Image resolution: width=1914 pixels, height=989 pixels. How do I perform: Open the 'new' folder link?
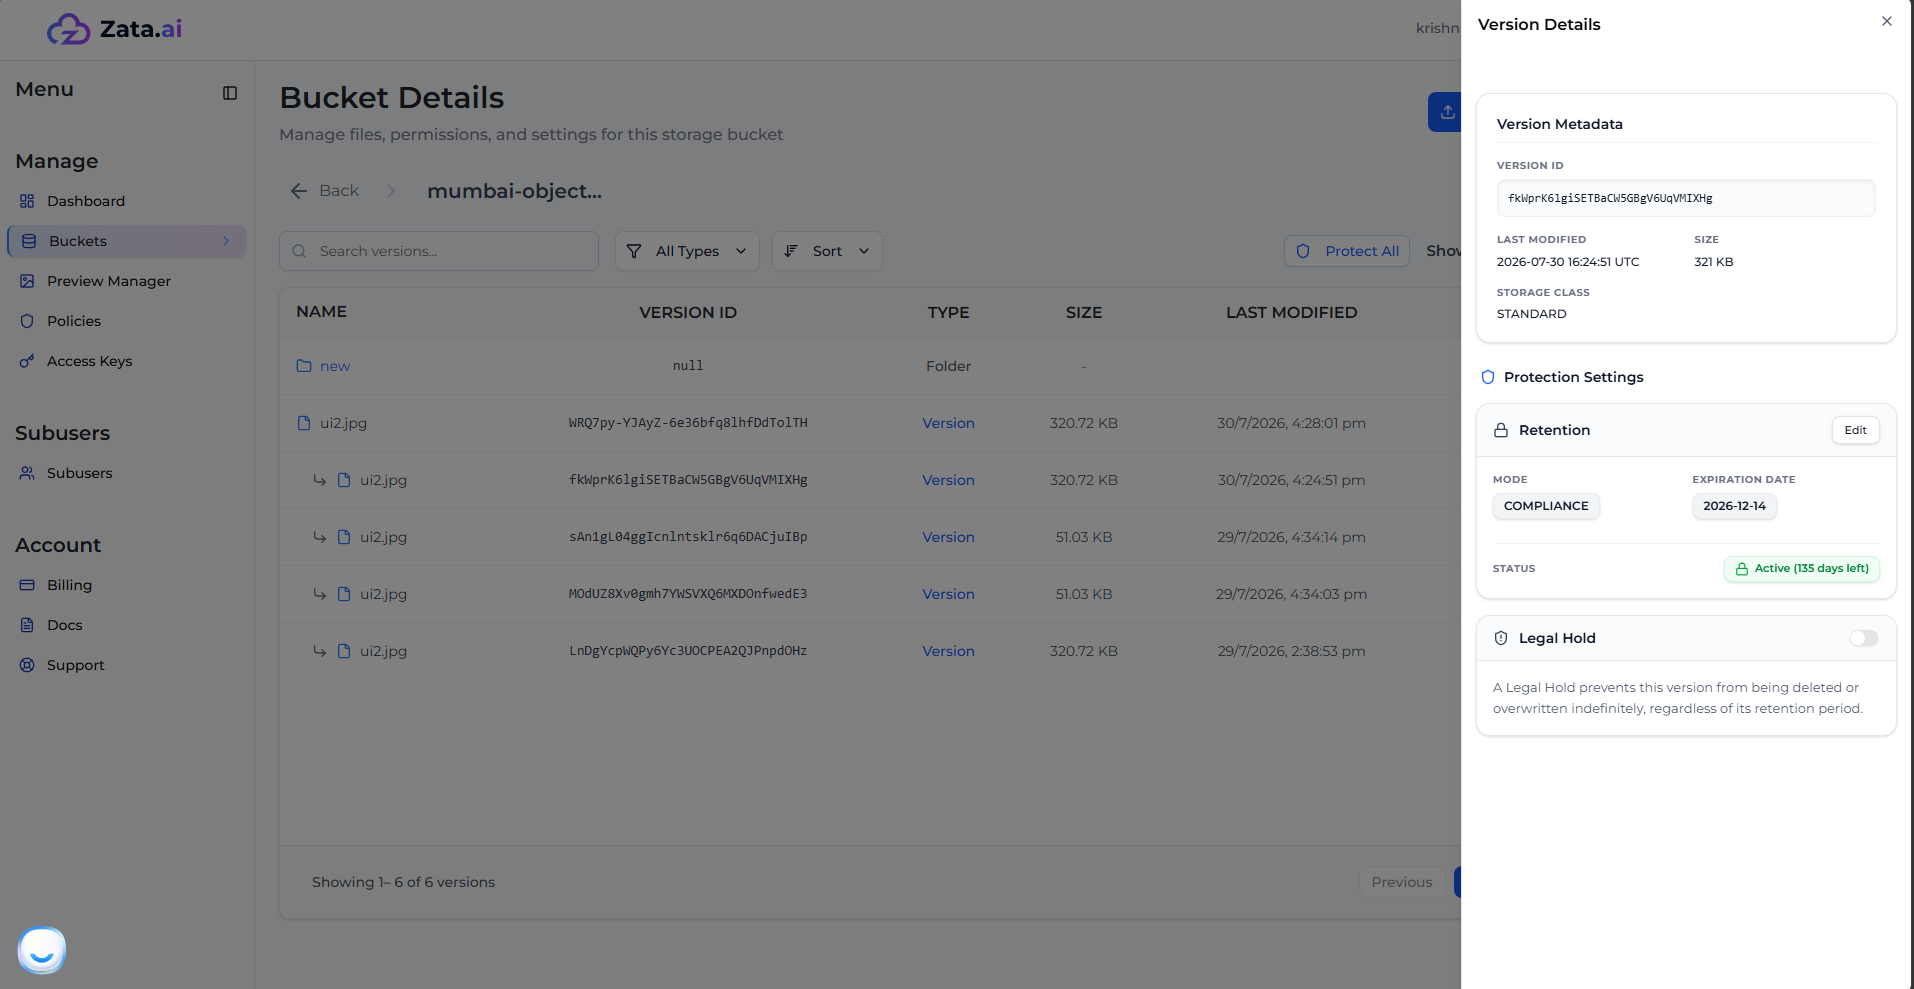[335, 366]
